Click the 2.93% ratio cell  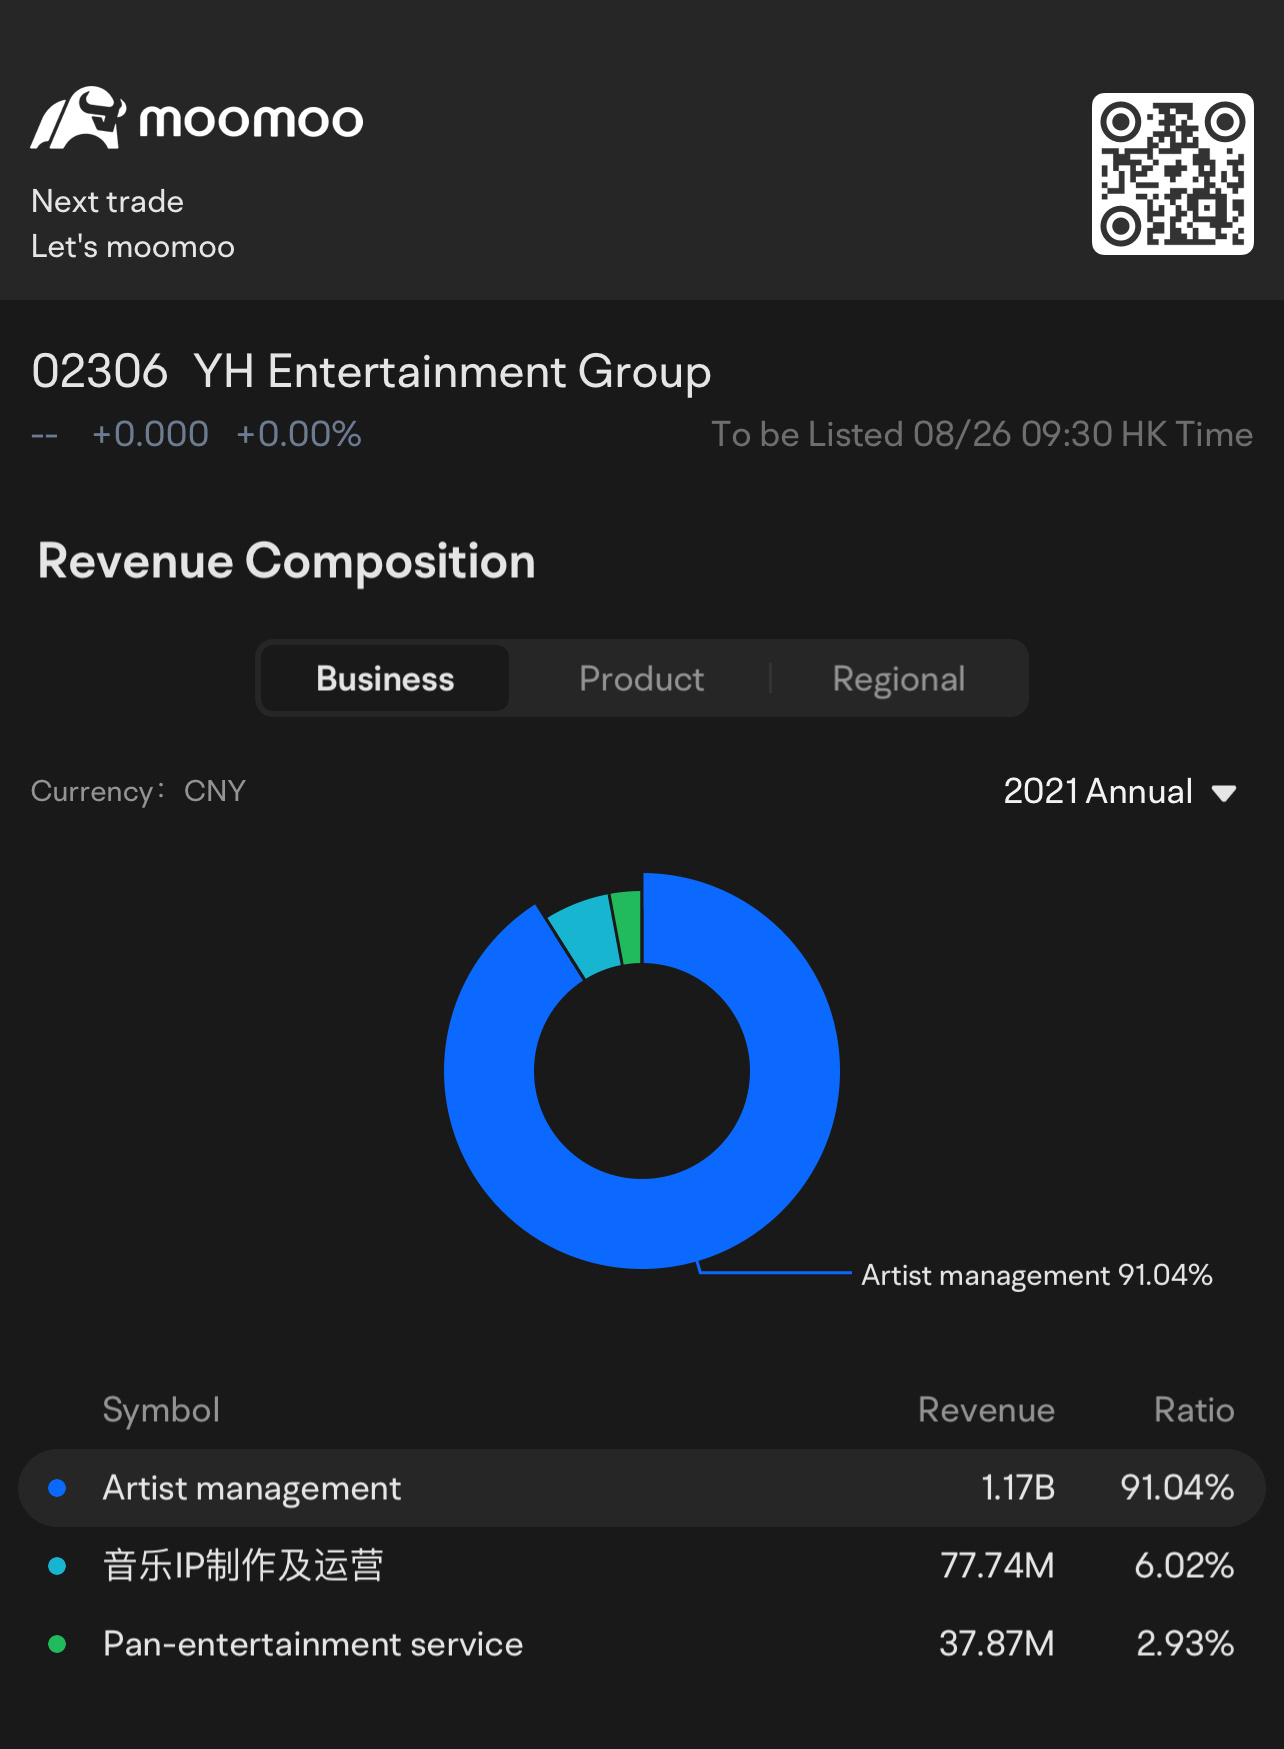1185,1644
